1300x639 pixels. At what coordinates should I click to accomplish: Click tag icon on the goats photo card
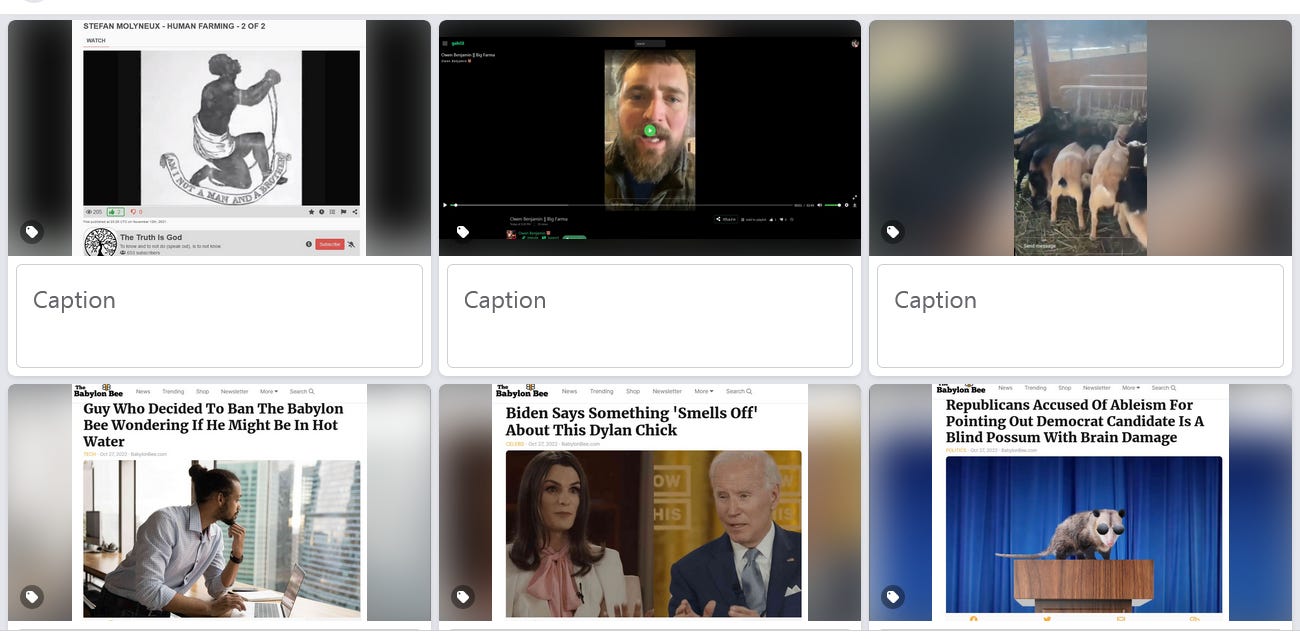pyautogui.click(x=893, y=232)
